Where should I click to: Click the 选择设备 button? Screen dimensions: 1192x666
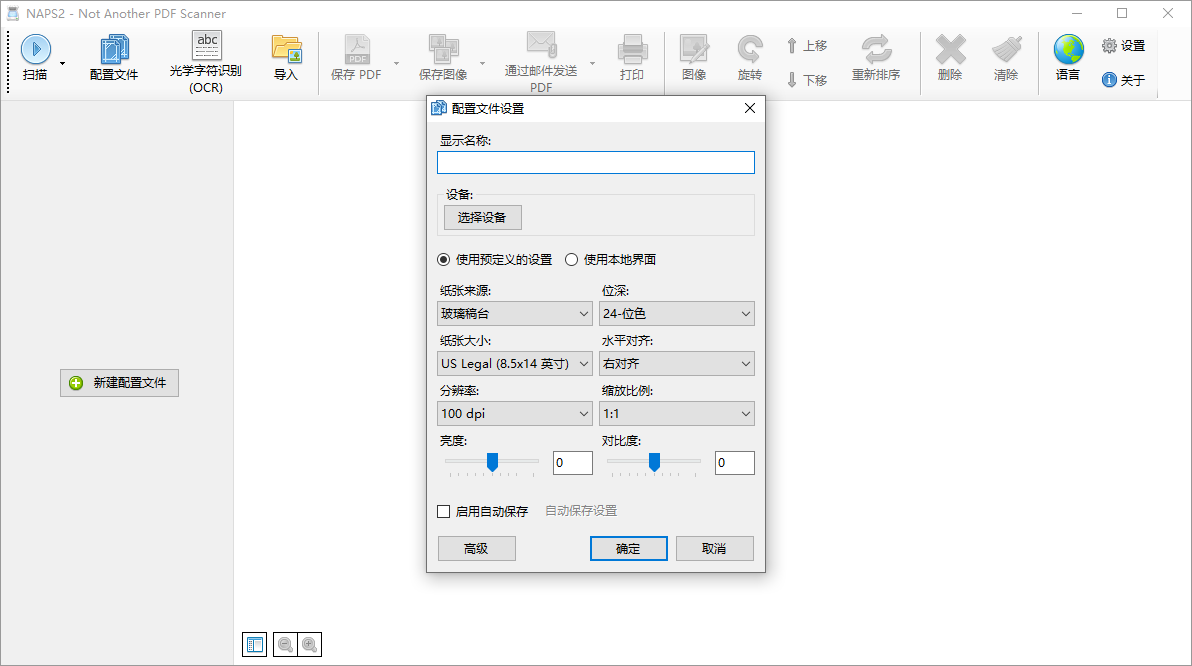coord(483,217)
